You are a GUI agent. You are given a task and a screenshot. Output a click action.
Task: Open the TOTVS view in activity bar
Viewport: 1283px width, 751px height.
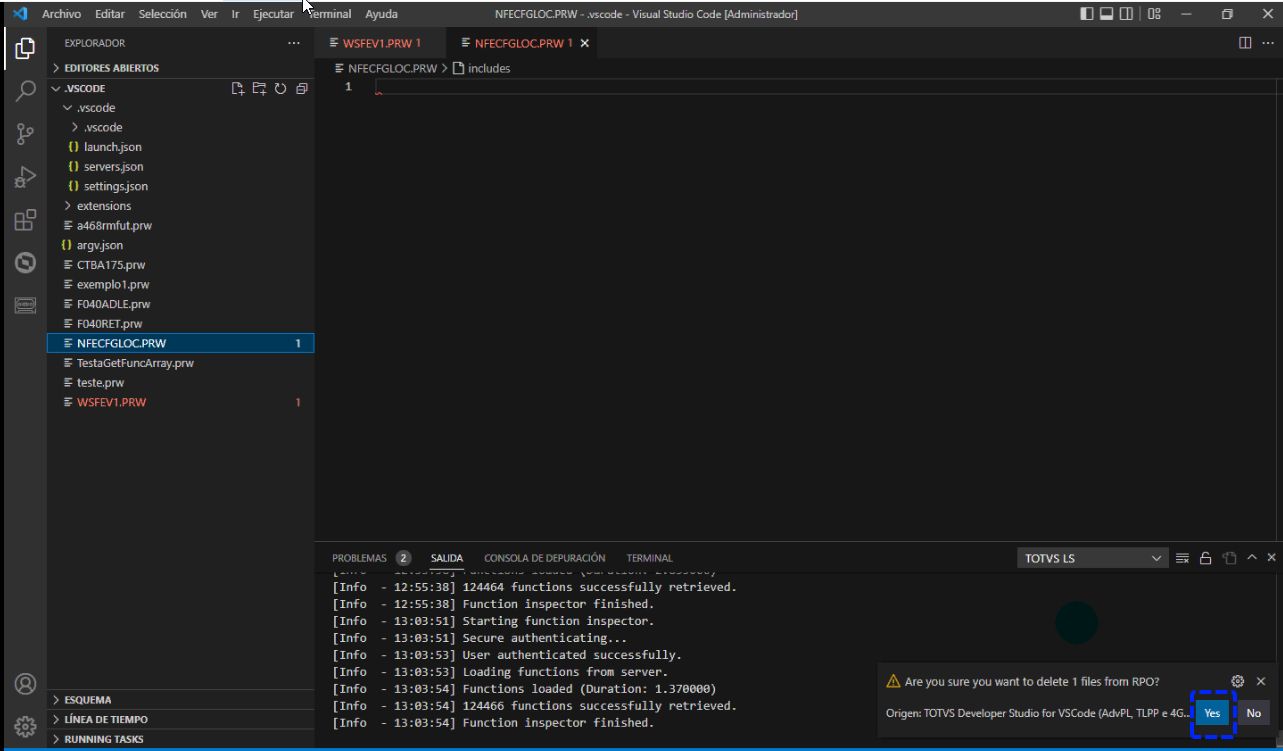[25, 263]
